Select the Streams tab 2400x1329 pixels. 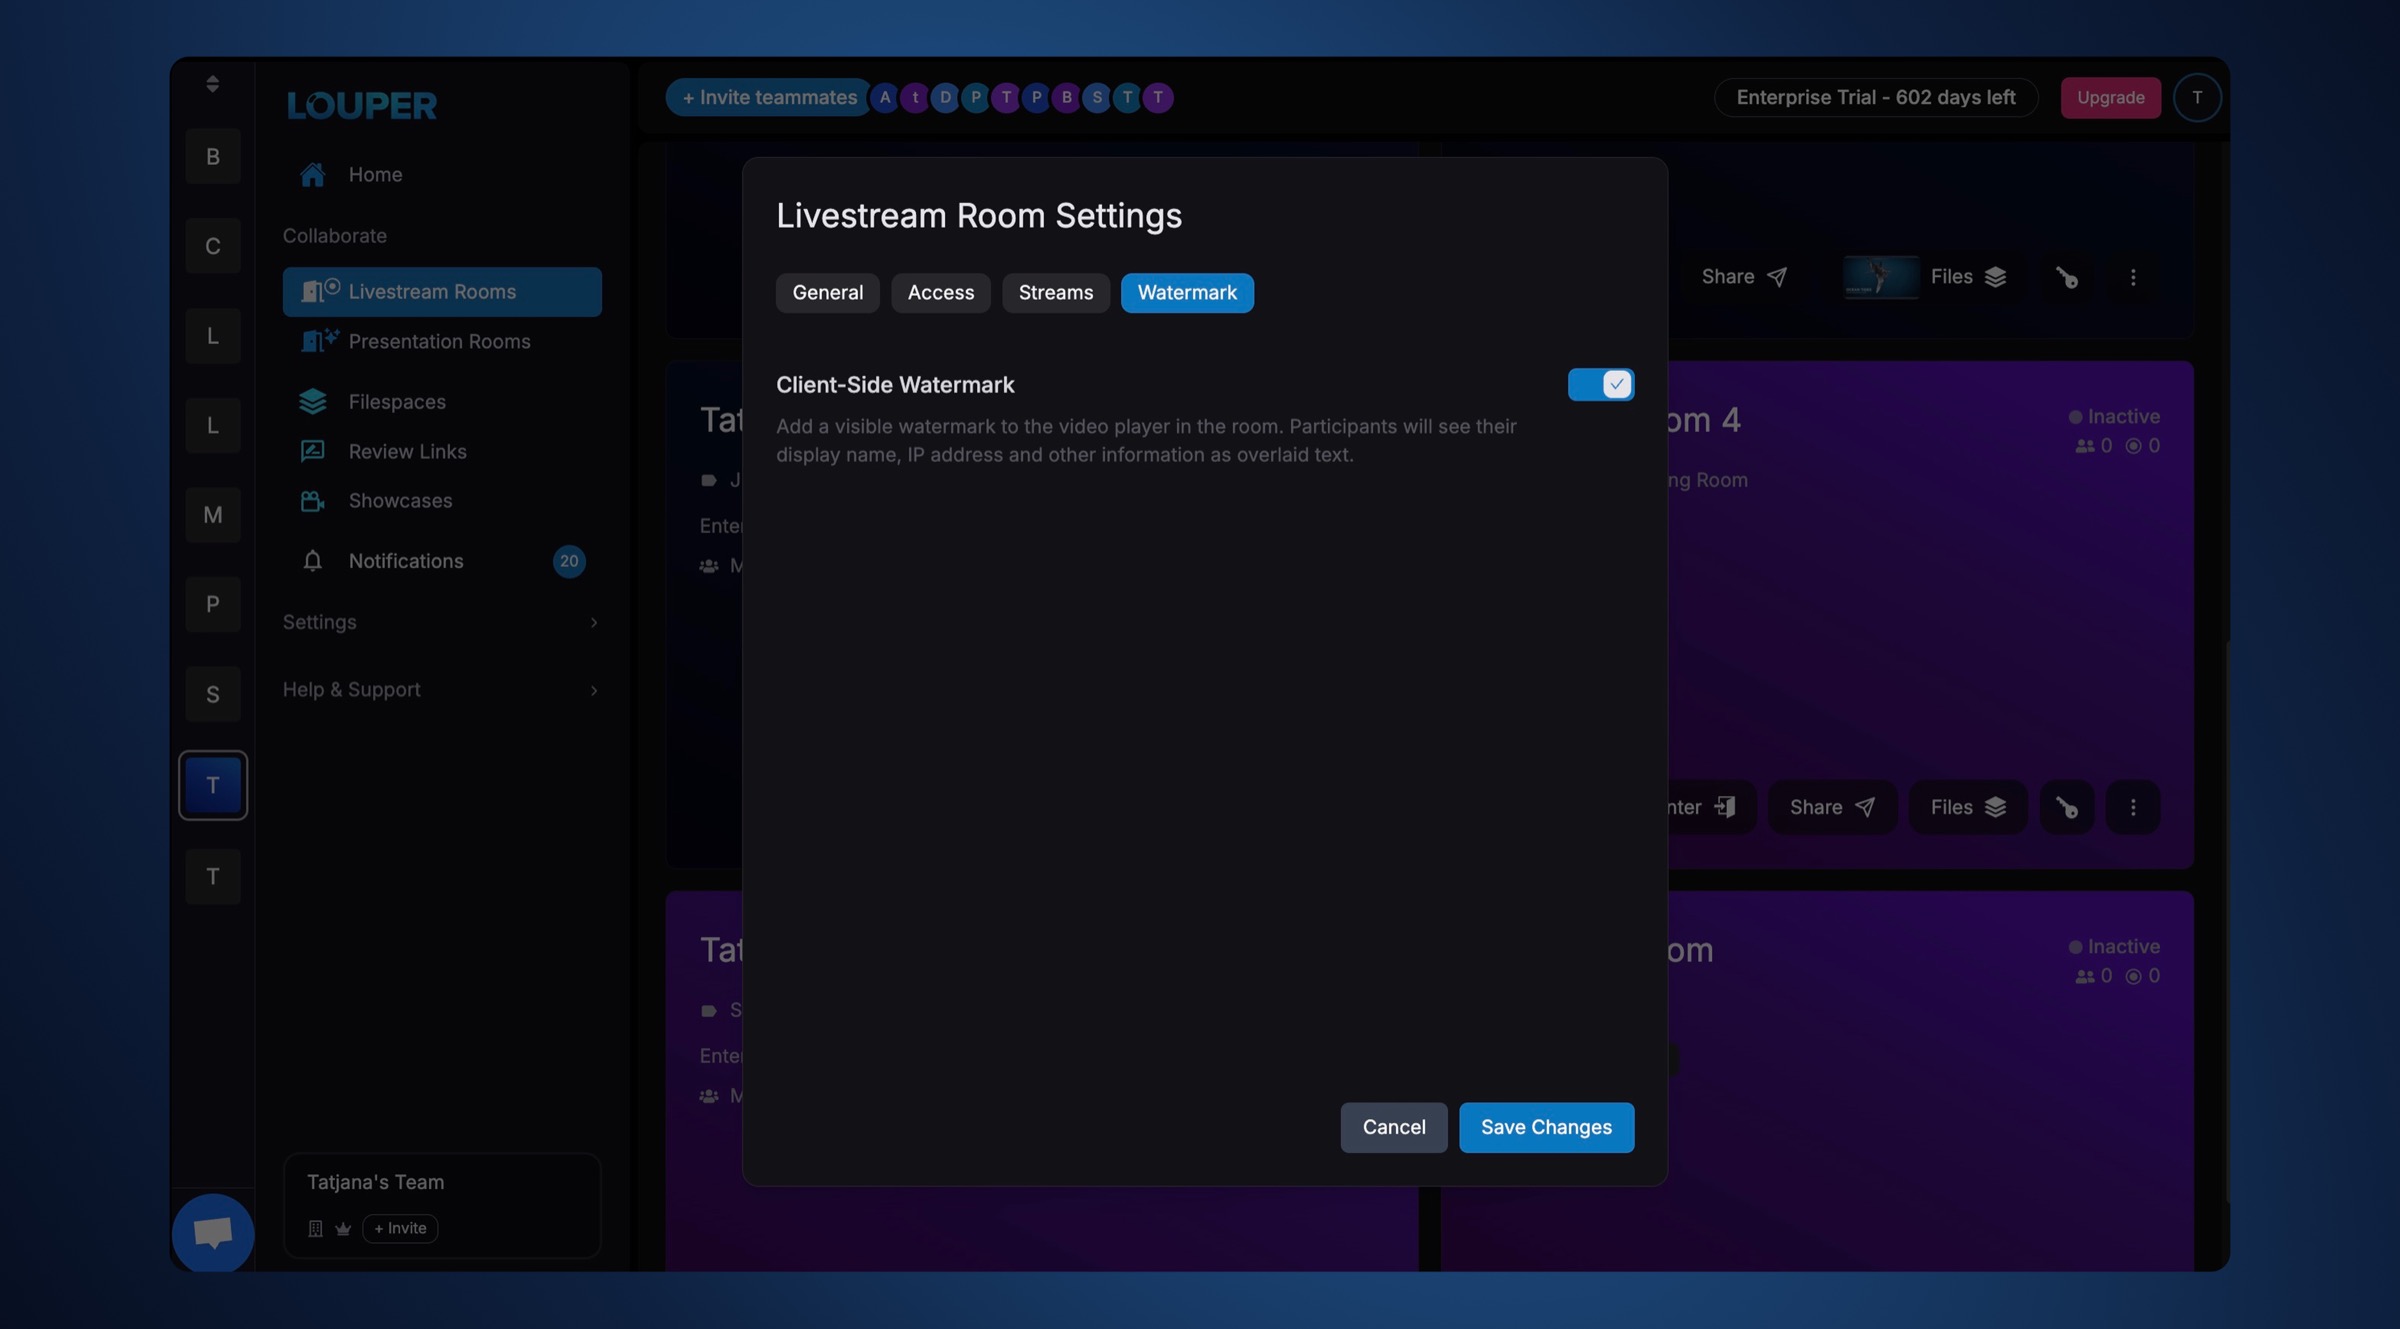point(1055,293)
